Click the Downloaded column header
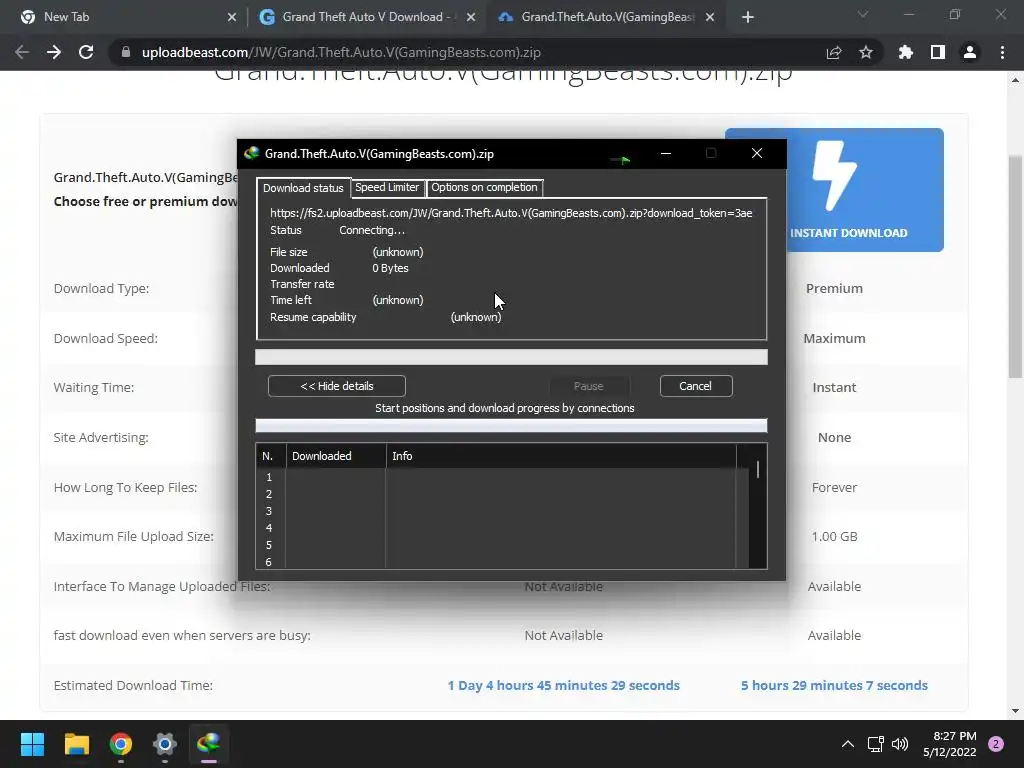Image resolution: width=1024 pixels, height=768 pixels. coord(336,456)
